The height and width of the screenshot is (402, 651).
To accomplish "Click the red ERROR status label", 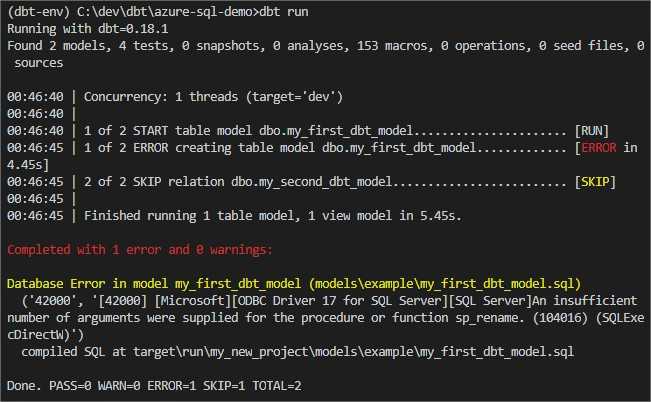I will (x=599, y=147).
